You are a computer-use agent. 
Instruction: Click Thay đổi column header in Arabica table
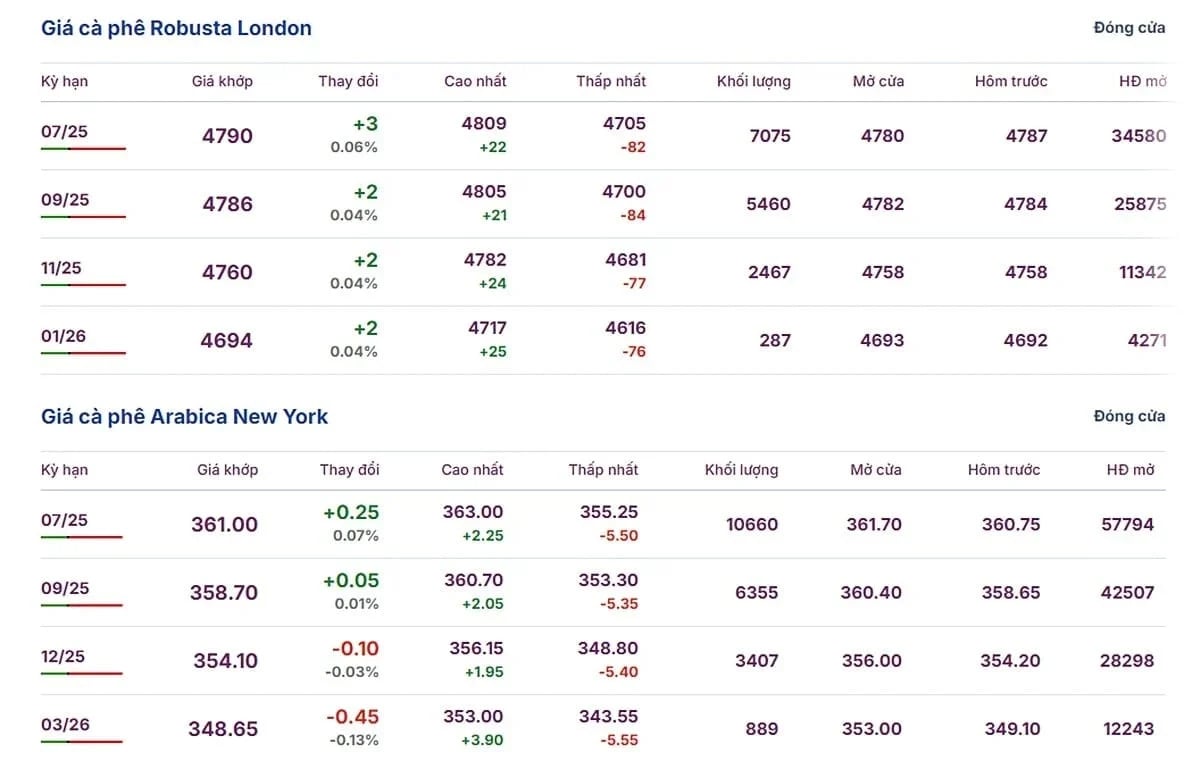349,469
